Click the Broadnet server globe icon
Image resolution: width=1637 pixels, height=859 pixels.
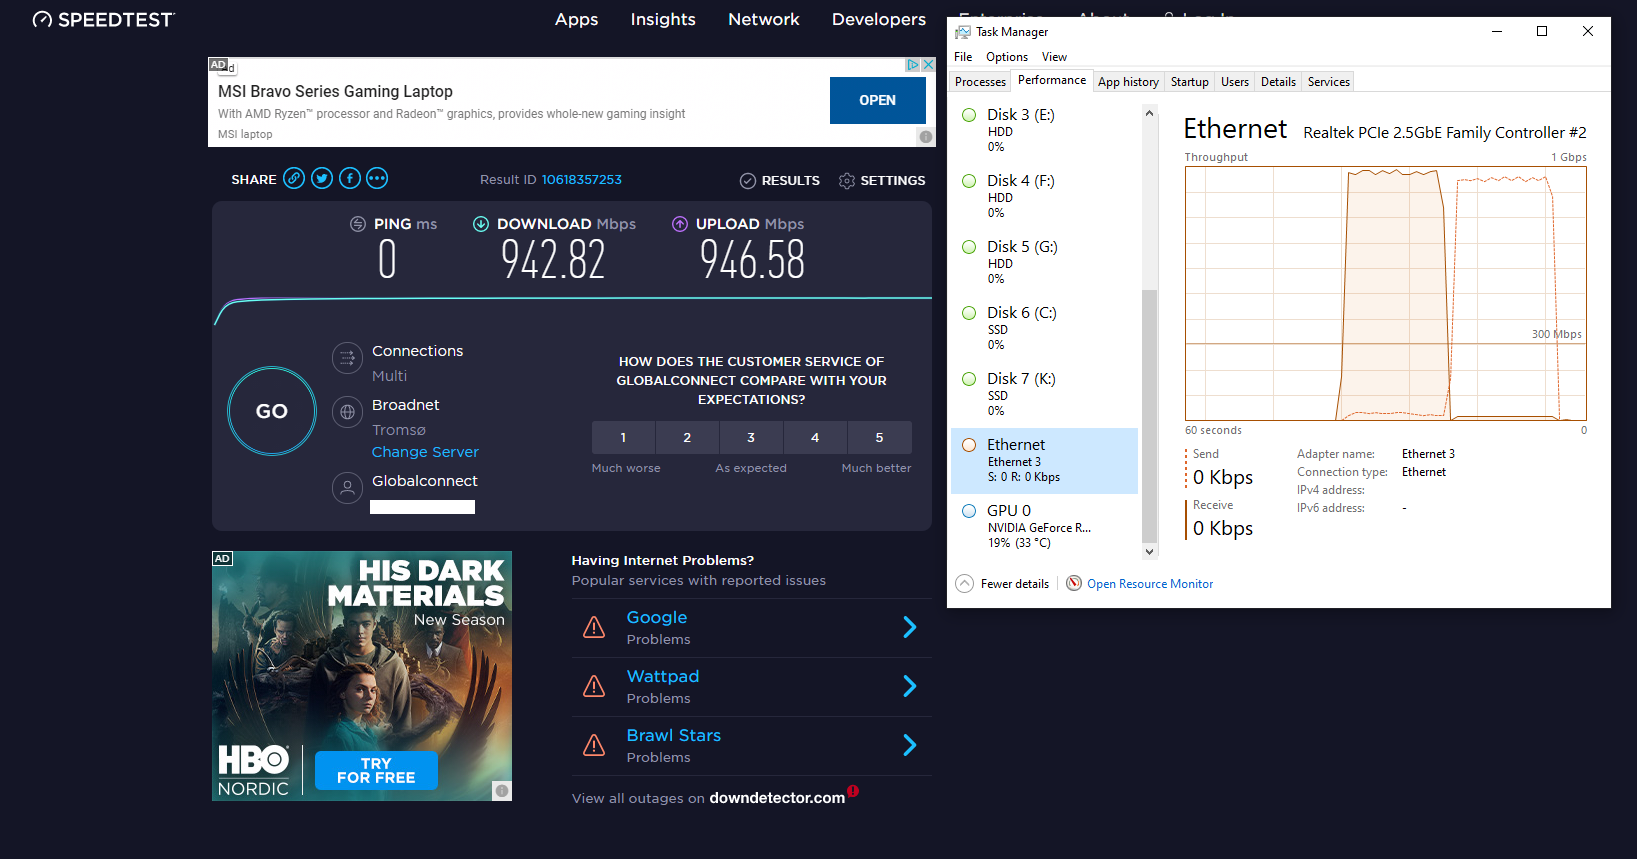click(347, 412)
